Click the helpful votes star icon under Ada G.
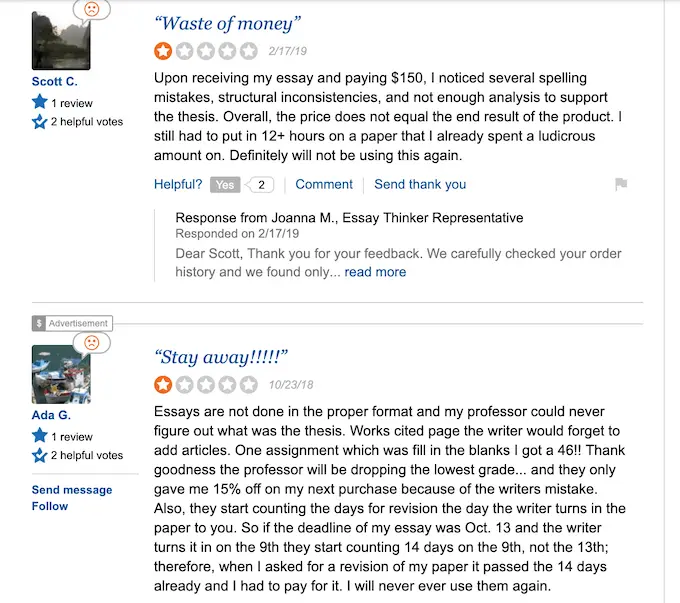Screen dimensions: 680x603 coord(40,456)
